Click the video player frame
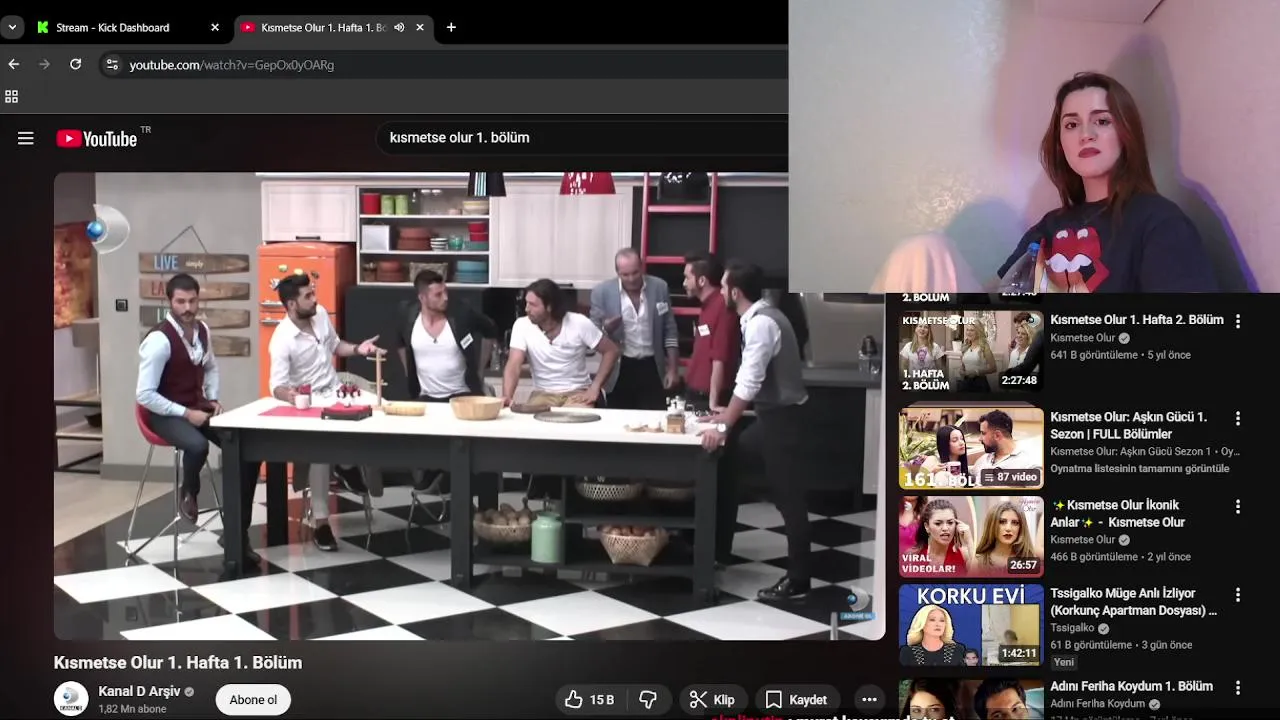This screenshot has height=720, width=1280. (x=469, y=406)
